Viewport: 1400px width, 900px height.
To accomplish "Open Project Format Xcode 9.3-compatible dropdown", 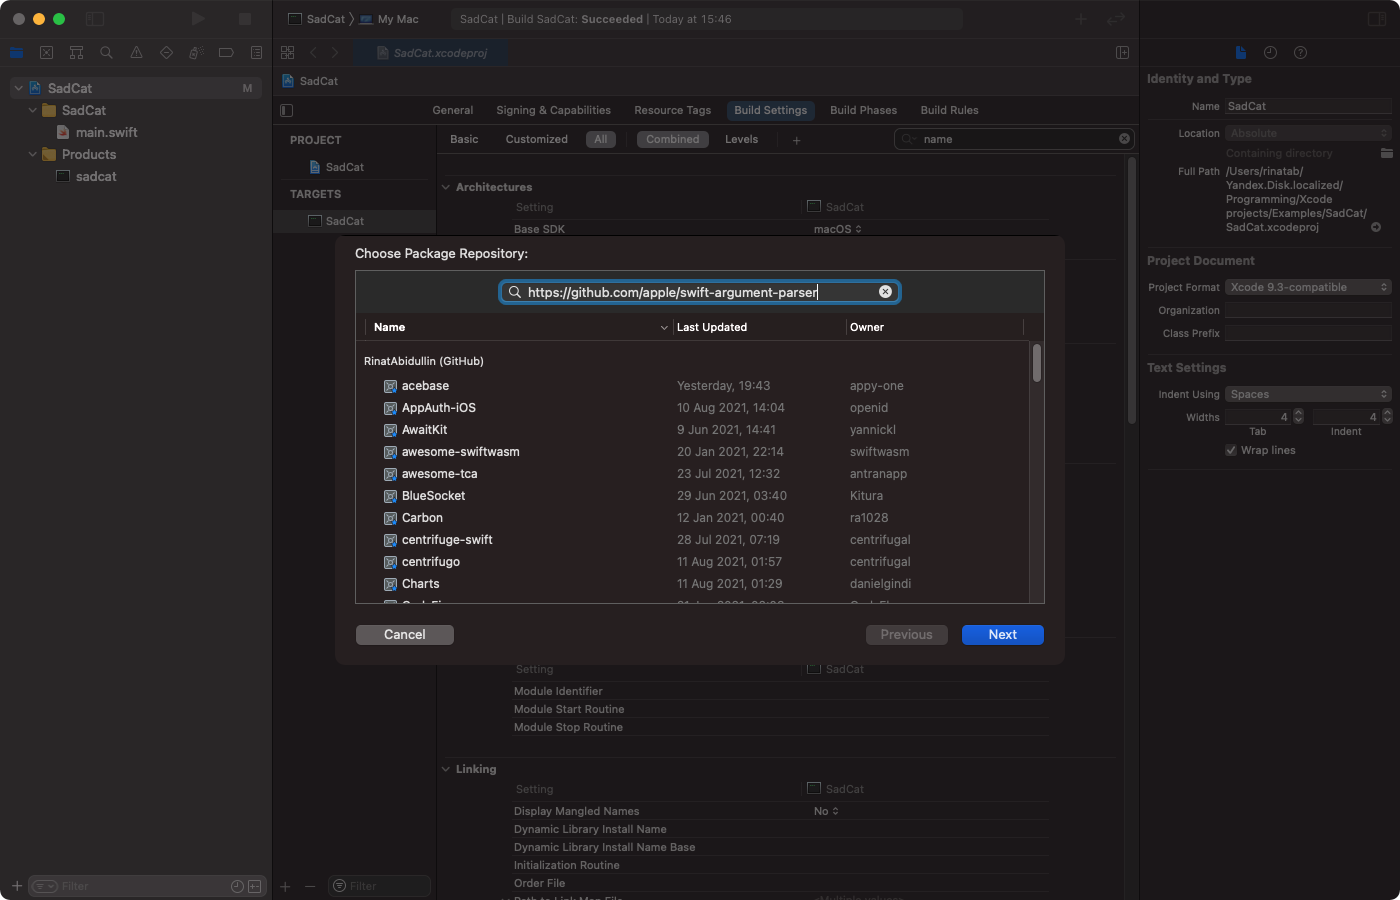I will [1308, 287].
